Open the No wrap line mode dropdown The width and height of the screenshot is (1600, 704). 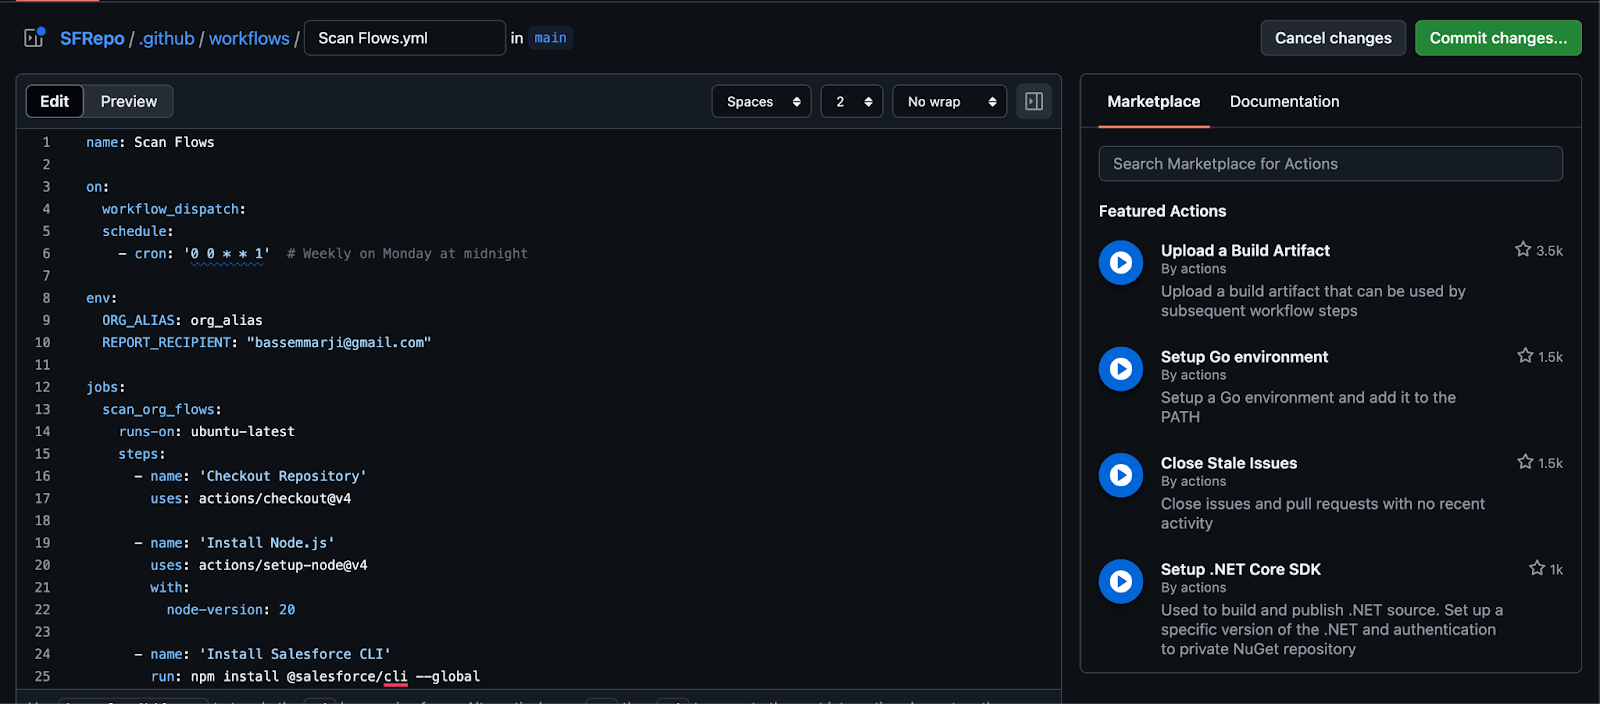(x=950, y=101)
